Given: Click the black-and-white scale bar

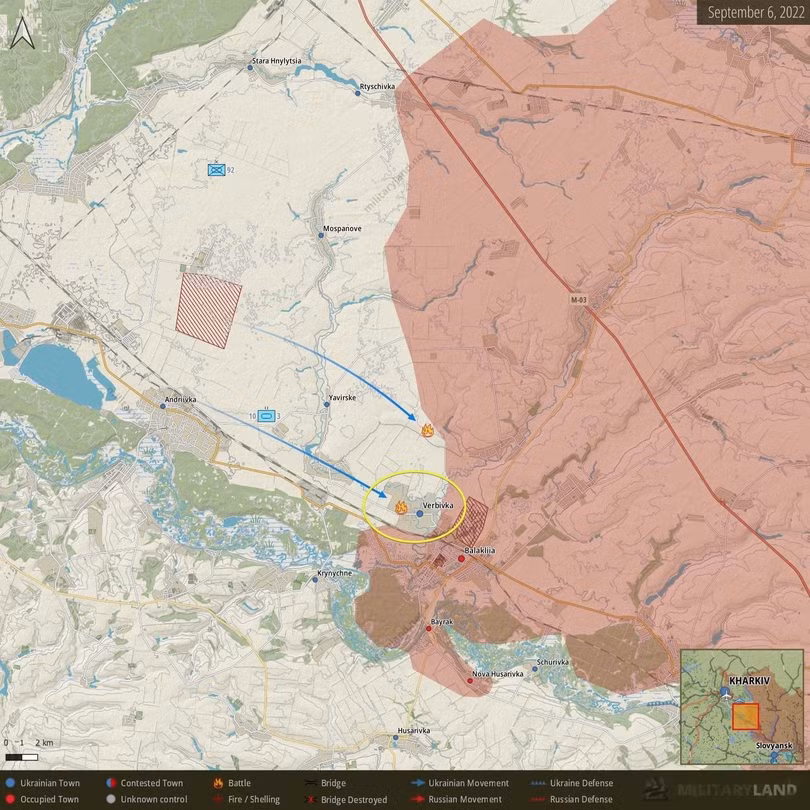Looking at the screenshot, I should coord(22,757).
